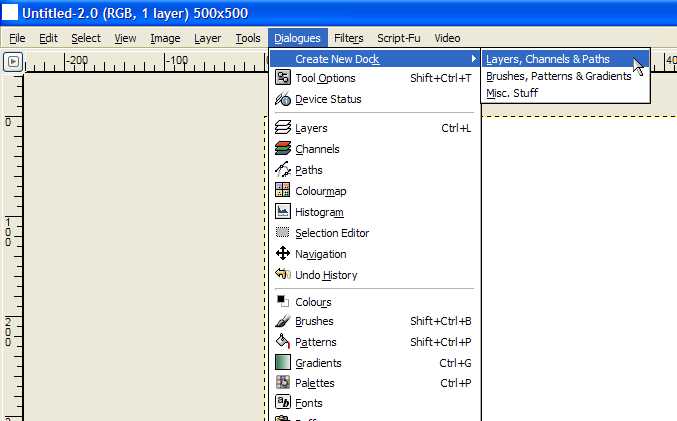Click the Brushes paintbrush icon

(x=283, y=321)
